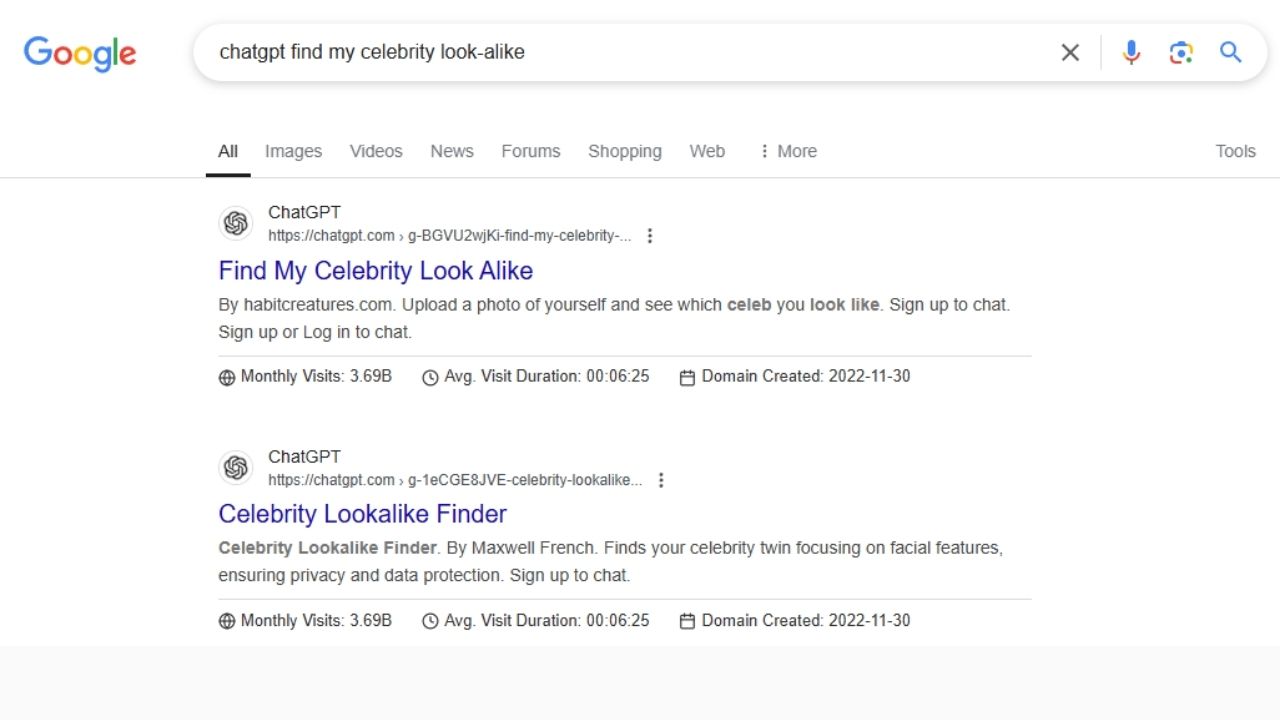Switch to the All tab

(x=228, y=151)
